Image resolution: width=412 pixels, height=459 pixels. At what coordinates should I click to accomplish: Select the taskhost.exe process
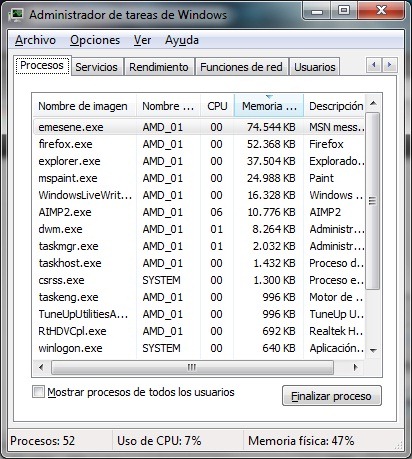click(x=199, y=263)
